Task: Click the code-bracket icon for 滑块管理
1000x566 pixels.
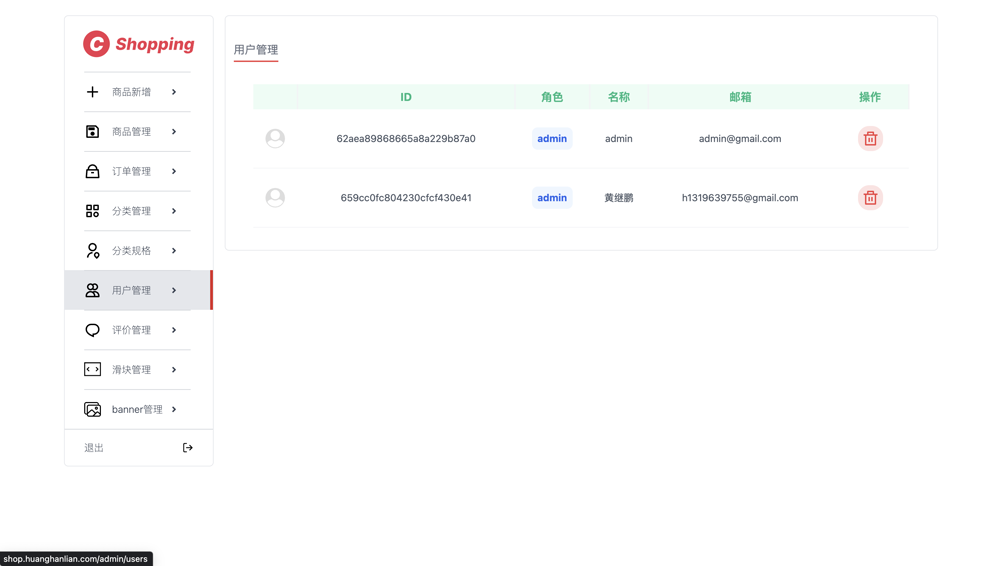Action: click(x=92, y=369)
